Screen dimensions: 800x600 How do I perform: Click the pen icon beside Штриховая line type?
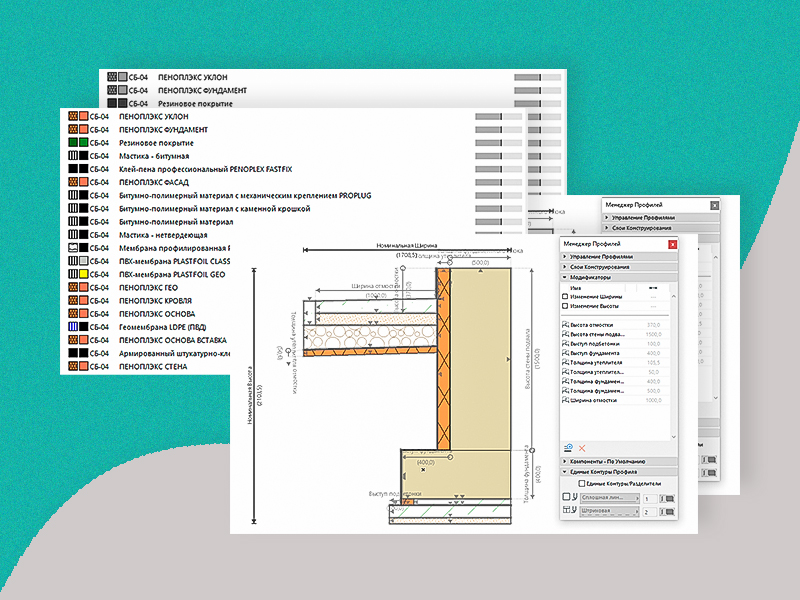coord(668,511)
